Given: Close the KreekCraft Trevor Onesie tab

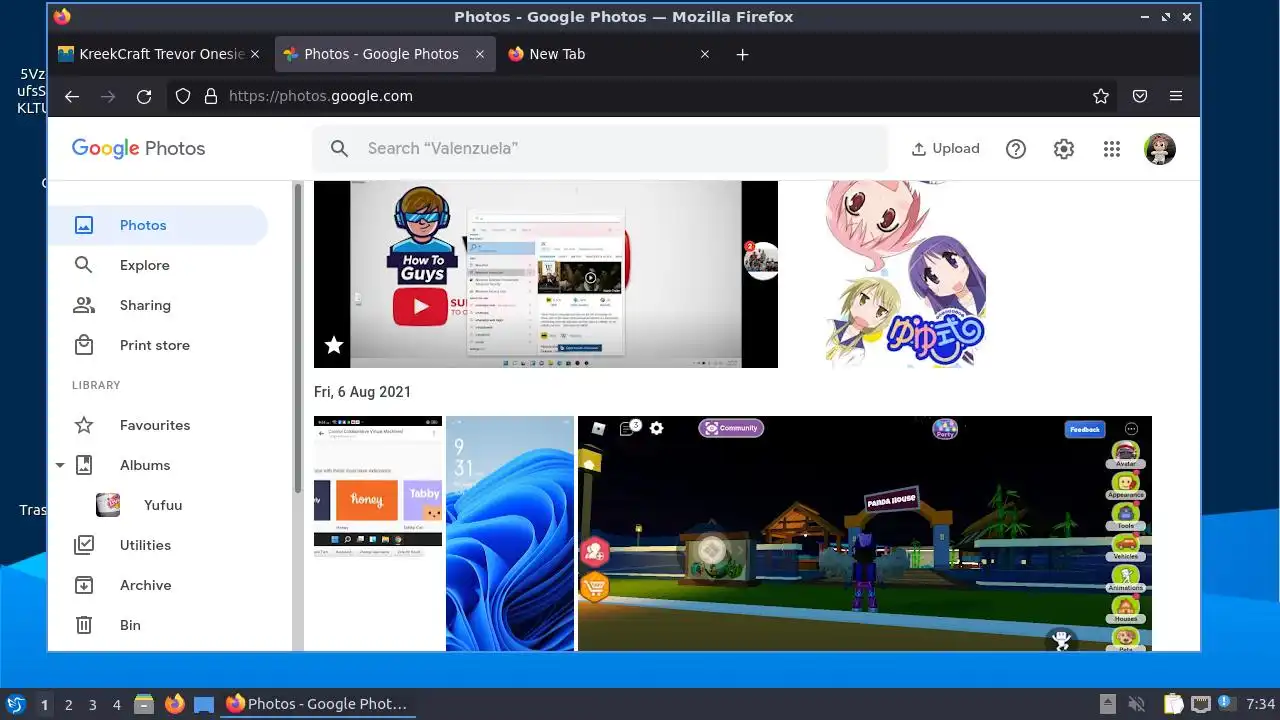Looking at the screenshot, I should 255,54.
